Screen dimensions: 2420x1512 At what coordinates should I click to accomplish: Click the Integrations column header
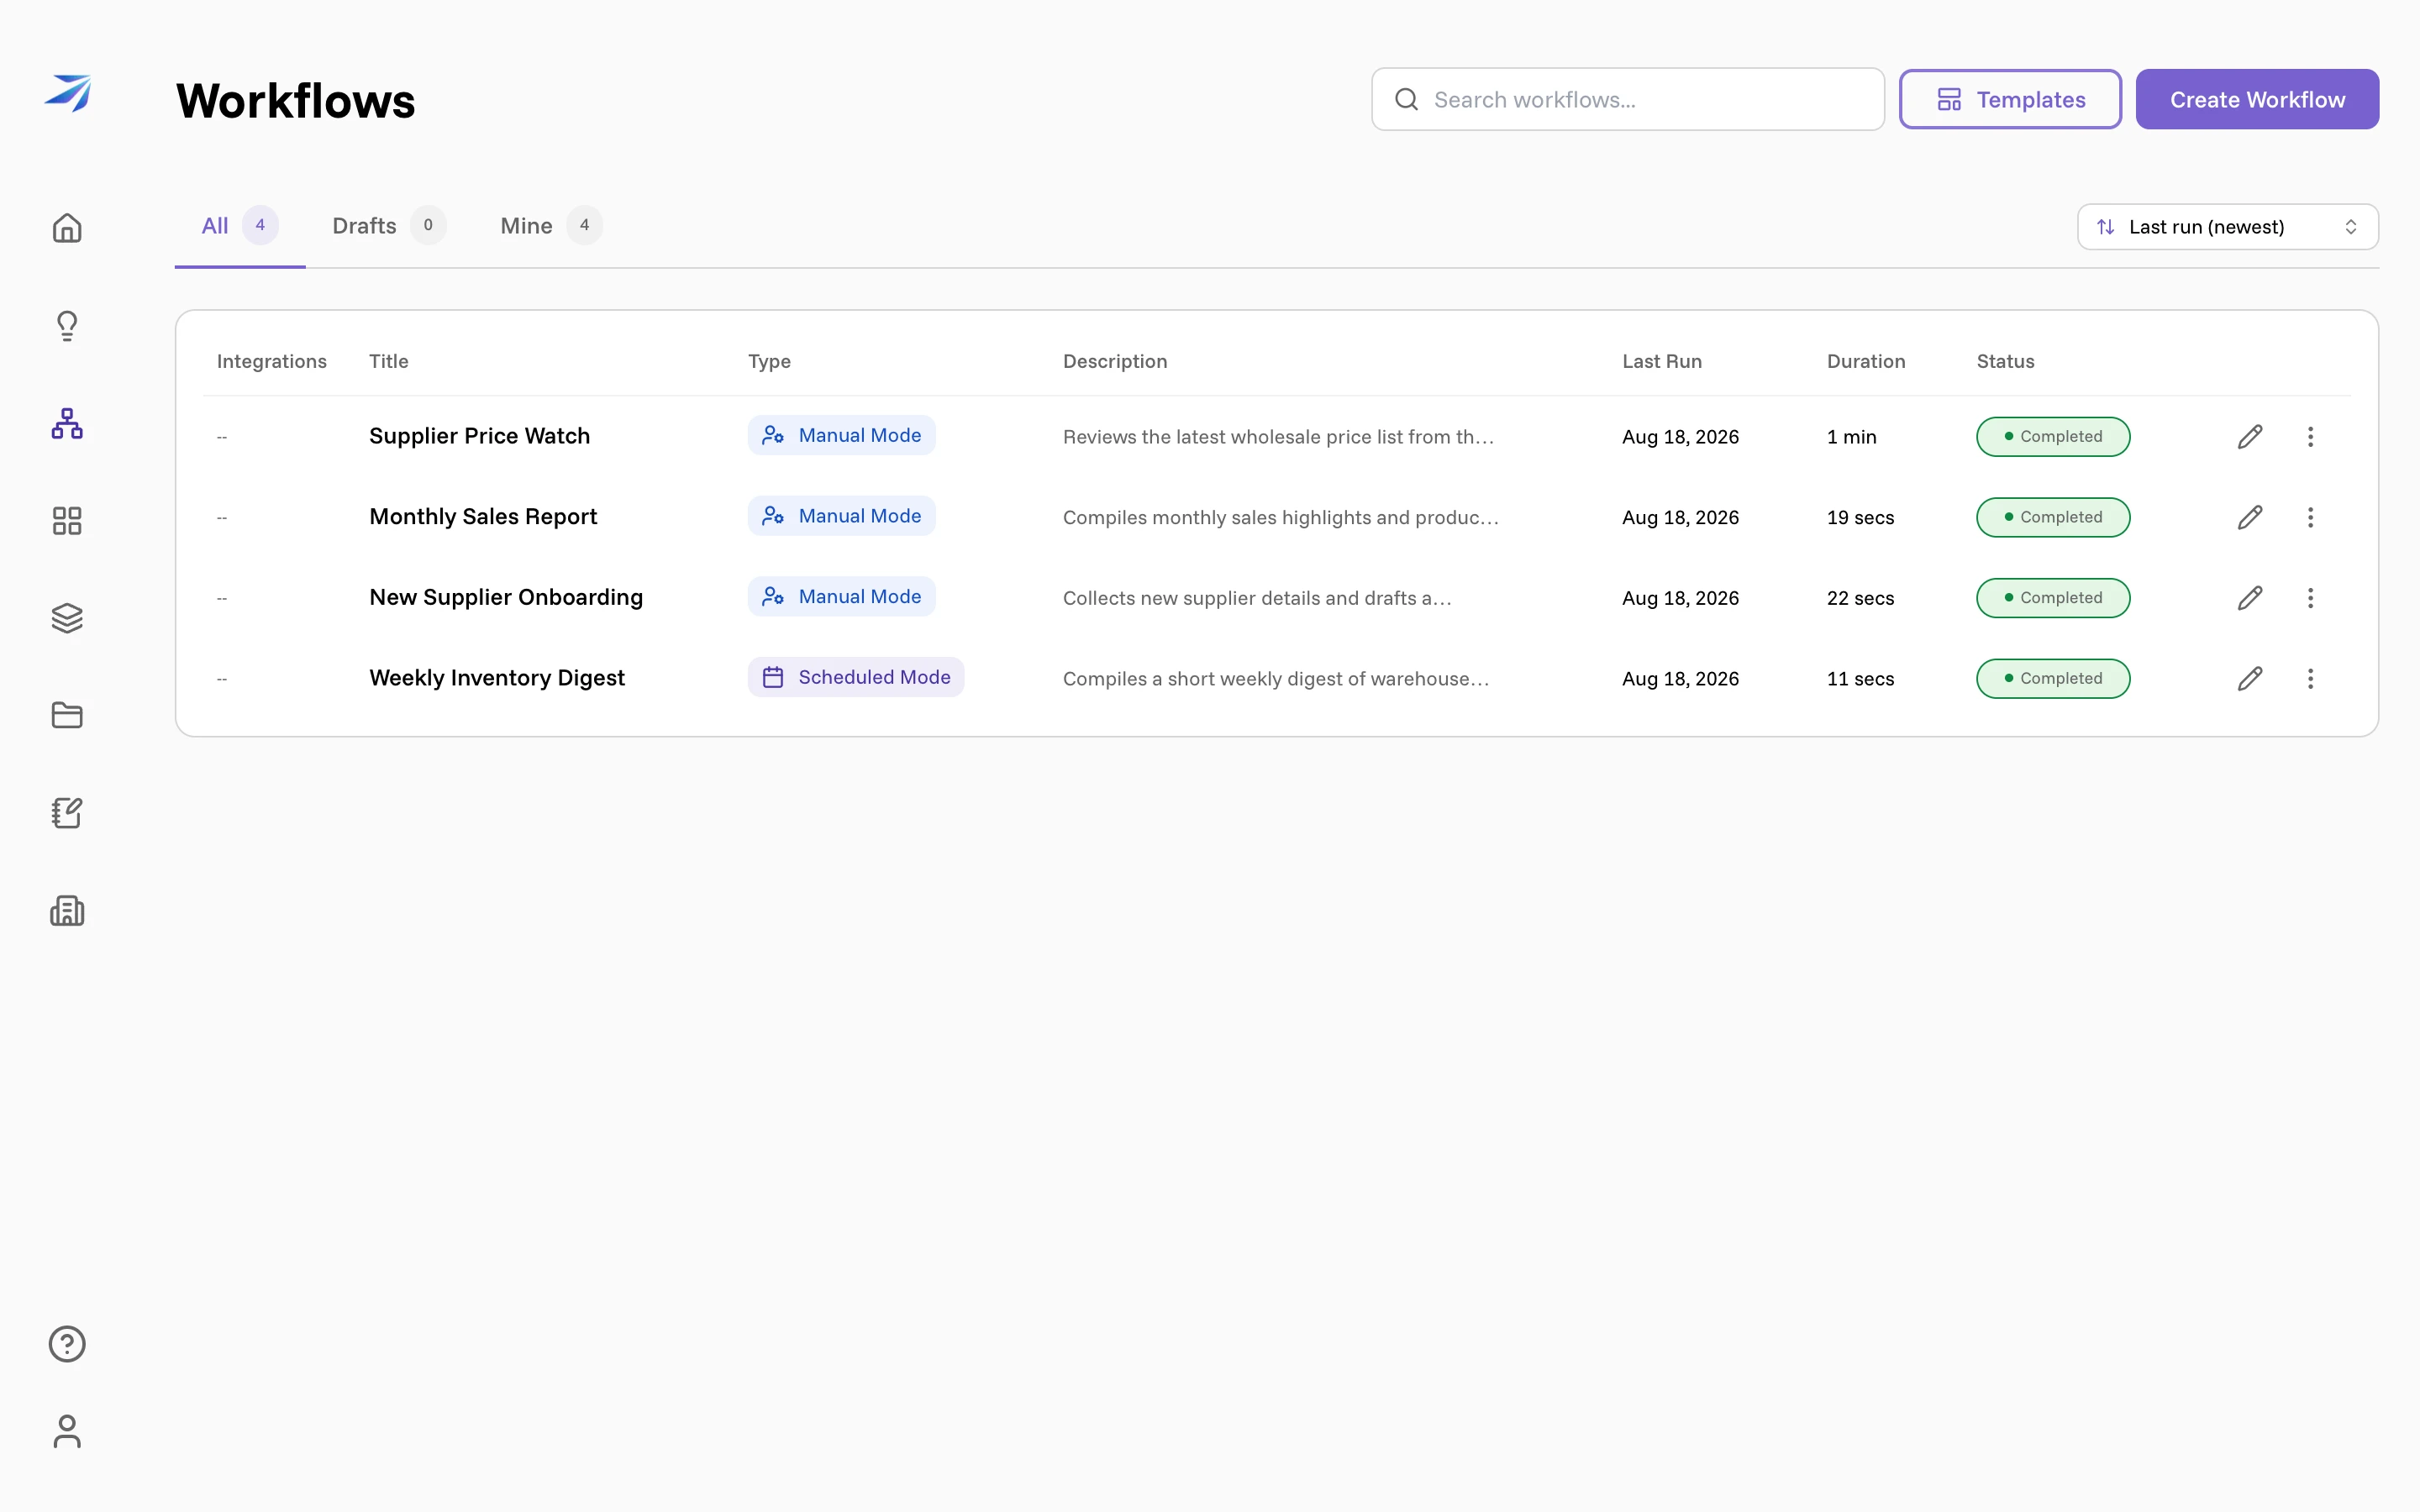271,361
